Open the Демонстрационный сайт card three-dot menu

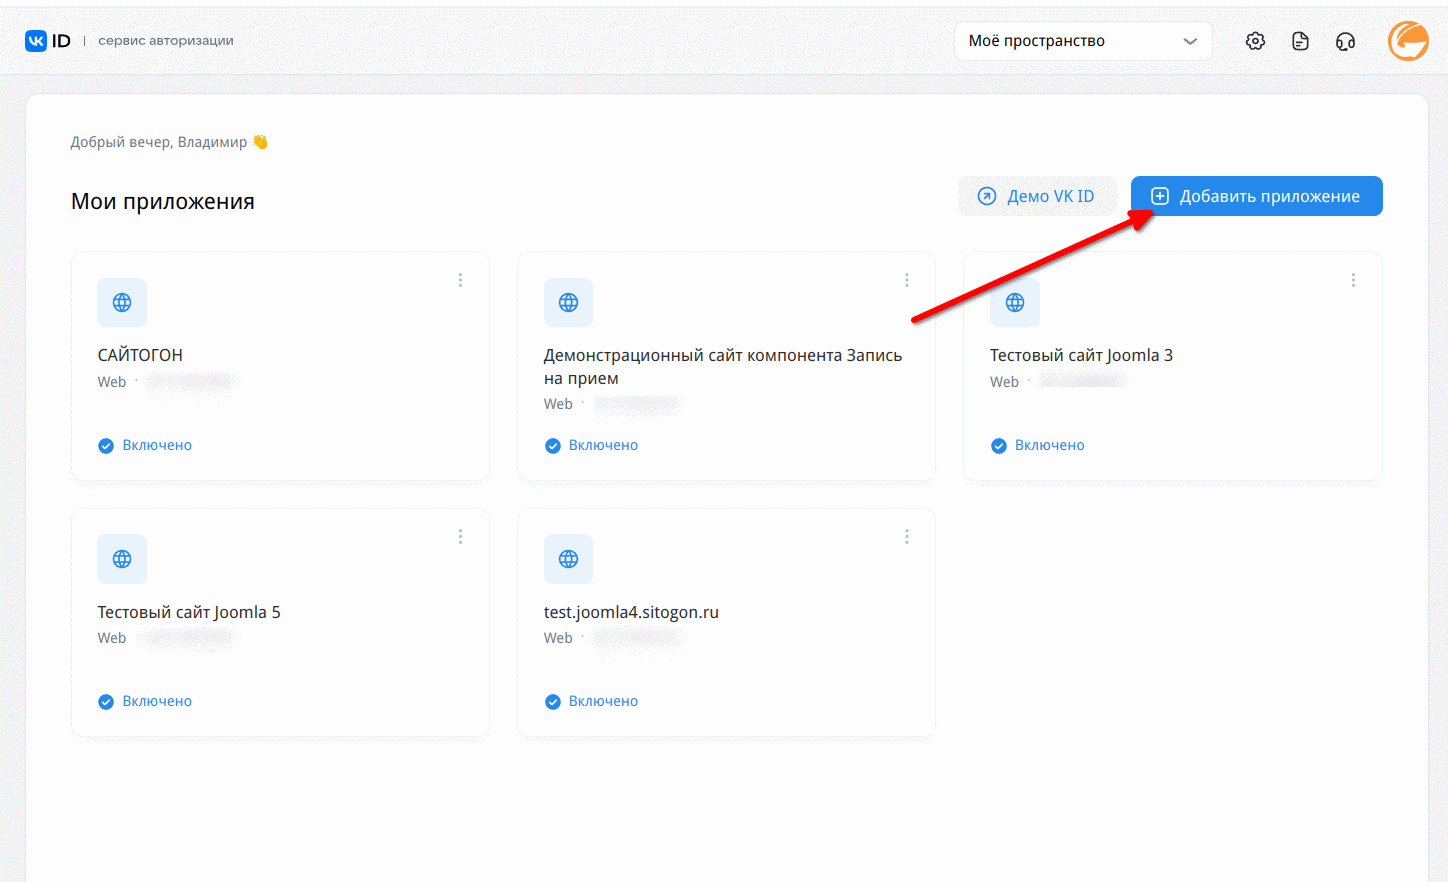(x=907, y=280)
